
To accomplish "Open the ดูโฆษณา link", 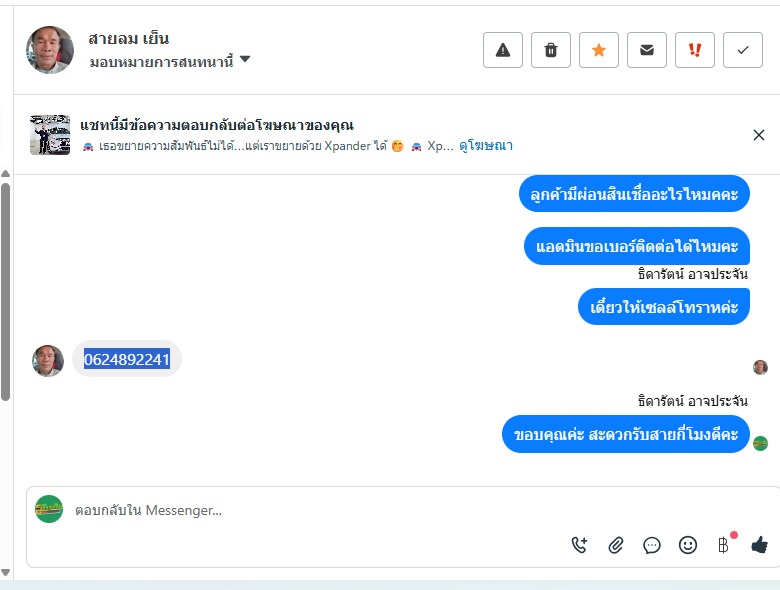I will click(486, 146).
